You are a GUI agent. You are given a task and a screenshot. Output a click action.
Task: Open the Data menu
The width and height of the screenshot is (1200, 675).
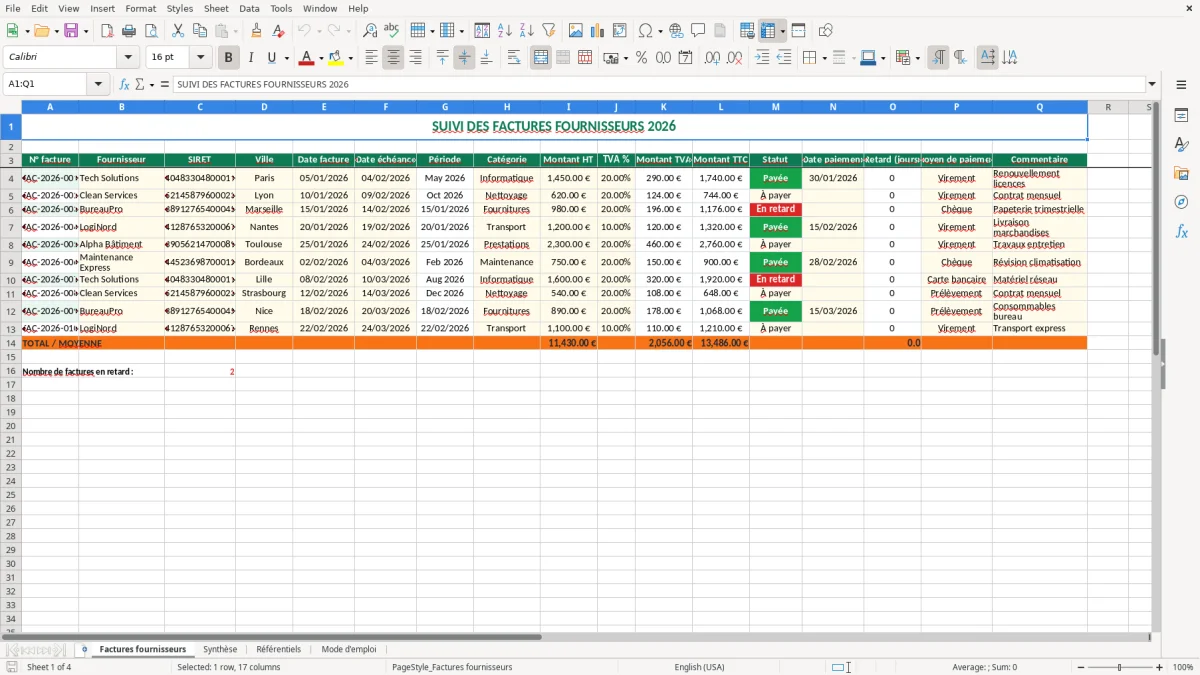(249, 8)
